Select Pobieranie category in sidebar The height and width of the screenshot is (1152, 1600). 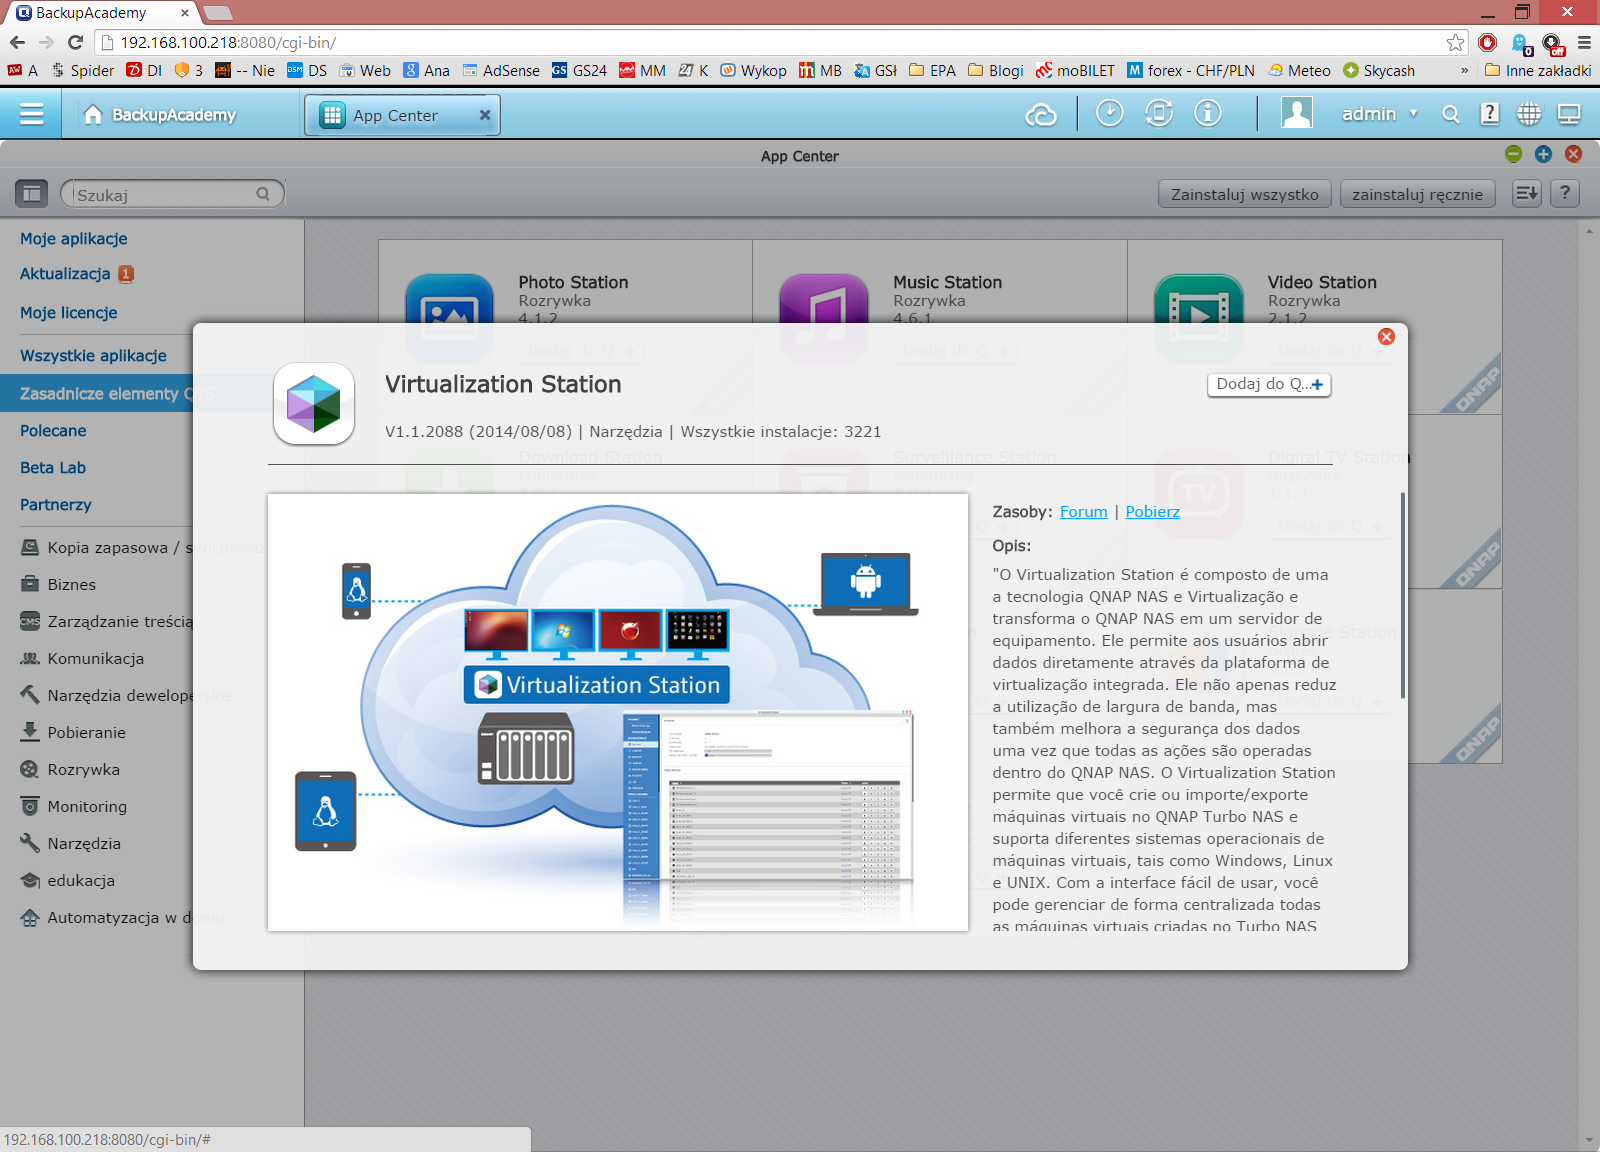click(x=73, y=733)
